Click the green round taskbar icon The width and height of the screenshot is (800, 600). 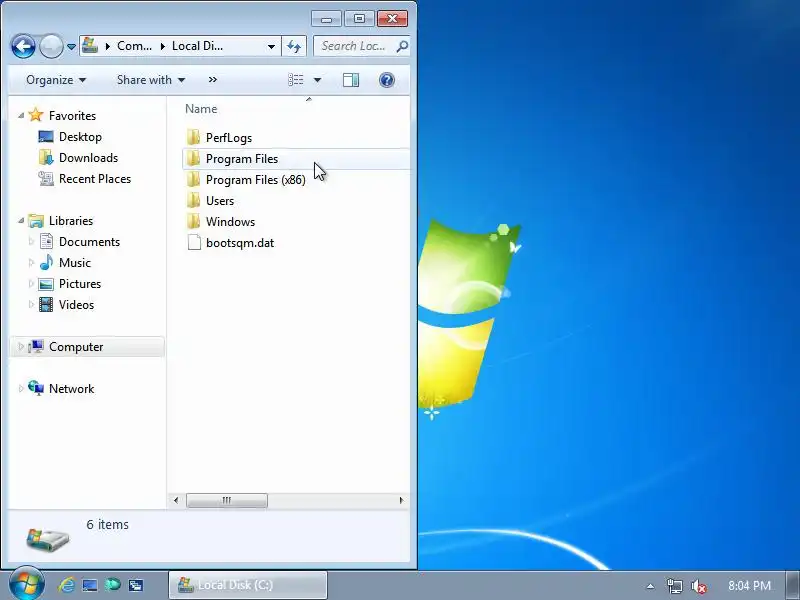(113, 585)
